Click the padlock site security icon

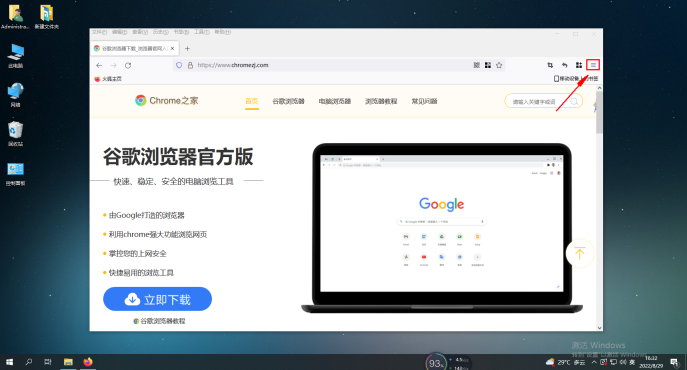click(x=190, y=65)
